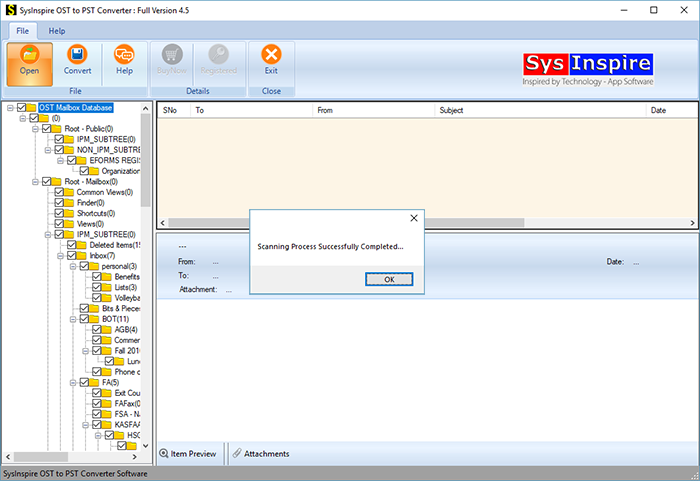Collapse the Inbox(7) tree node
The height and width of the screenshot is (481, 700).
click(x=60, y=256)
